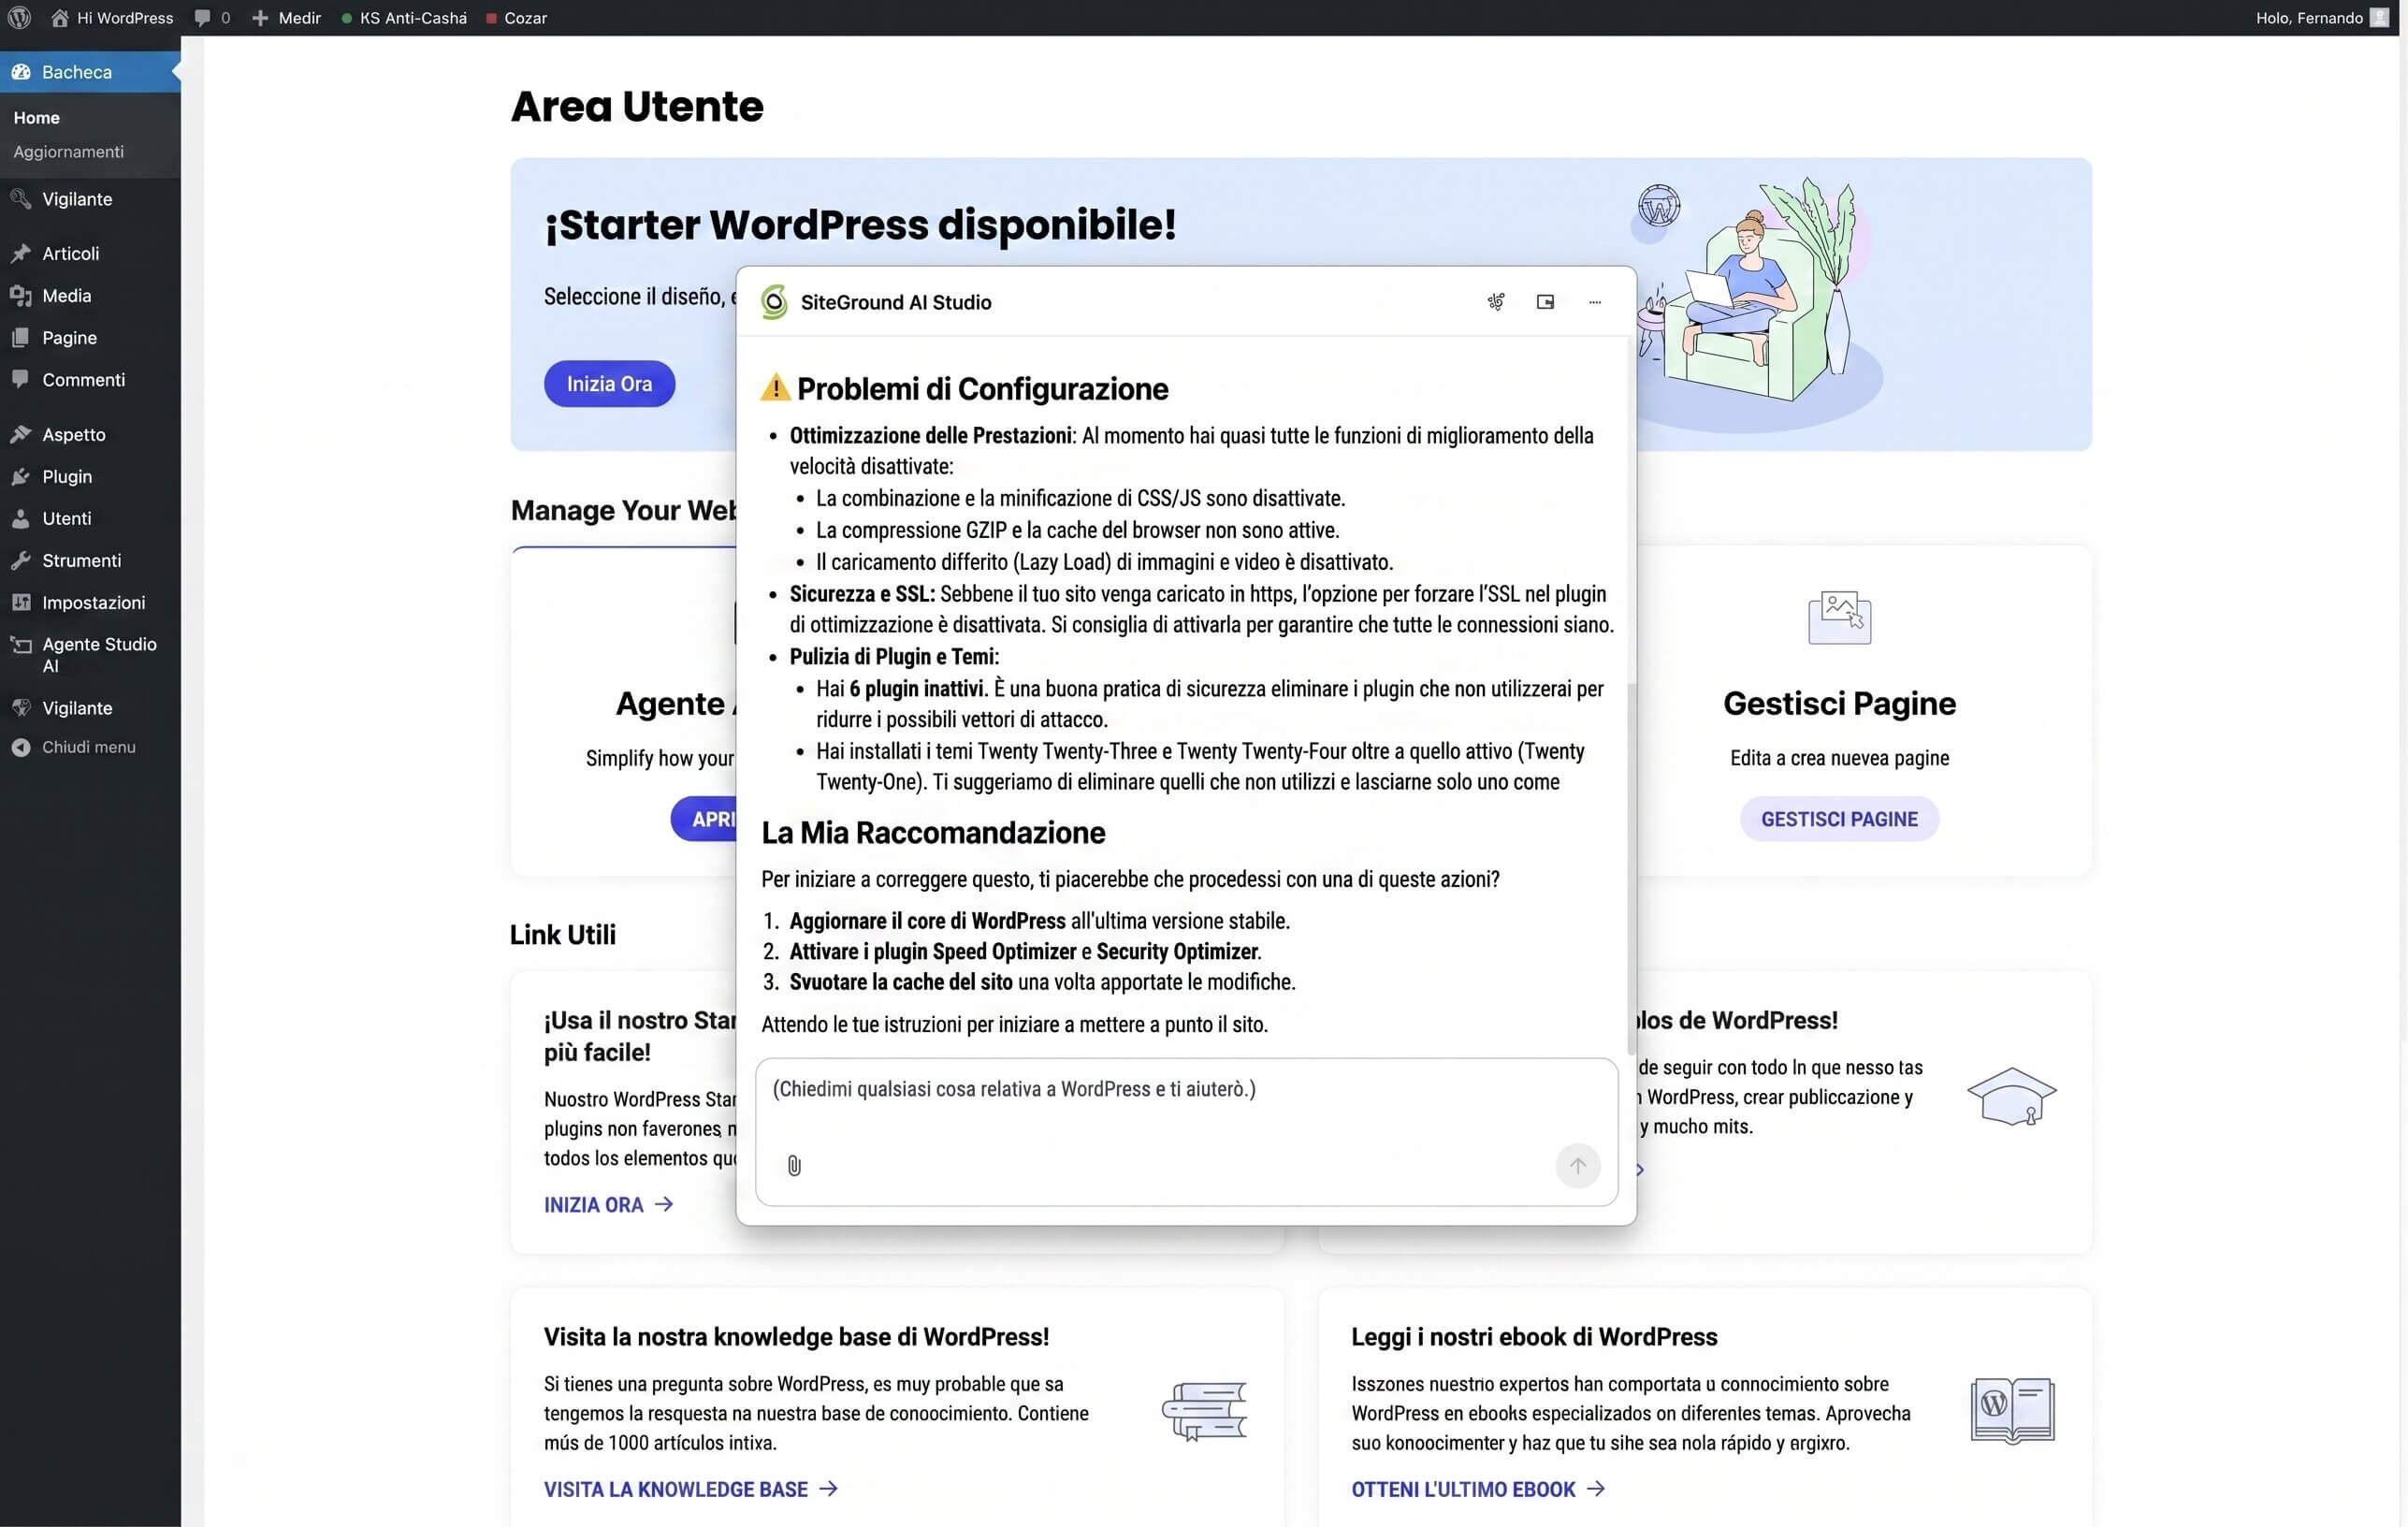Image resolution: width=2408 pixels, height=1527 pixels.
Task: Open Hi WordPress site home link
Action: pos(112,18)
